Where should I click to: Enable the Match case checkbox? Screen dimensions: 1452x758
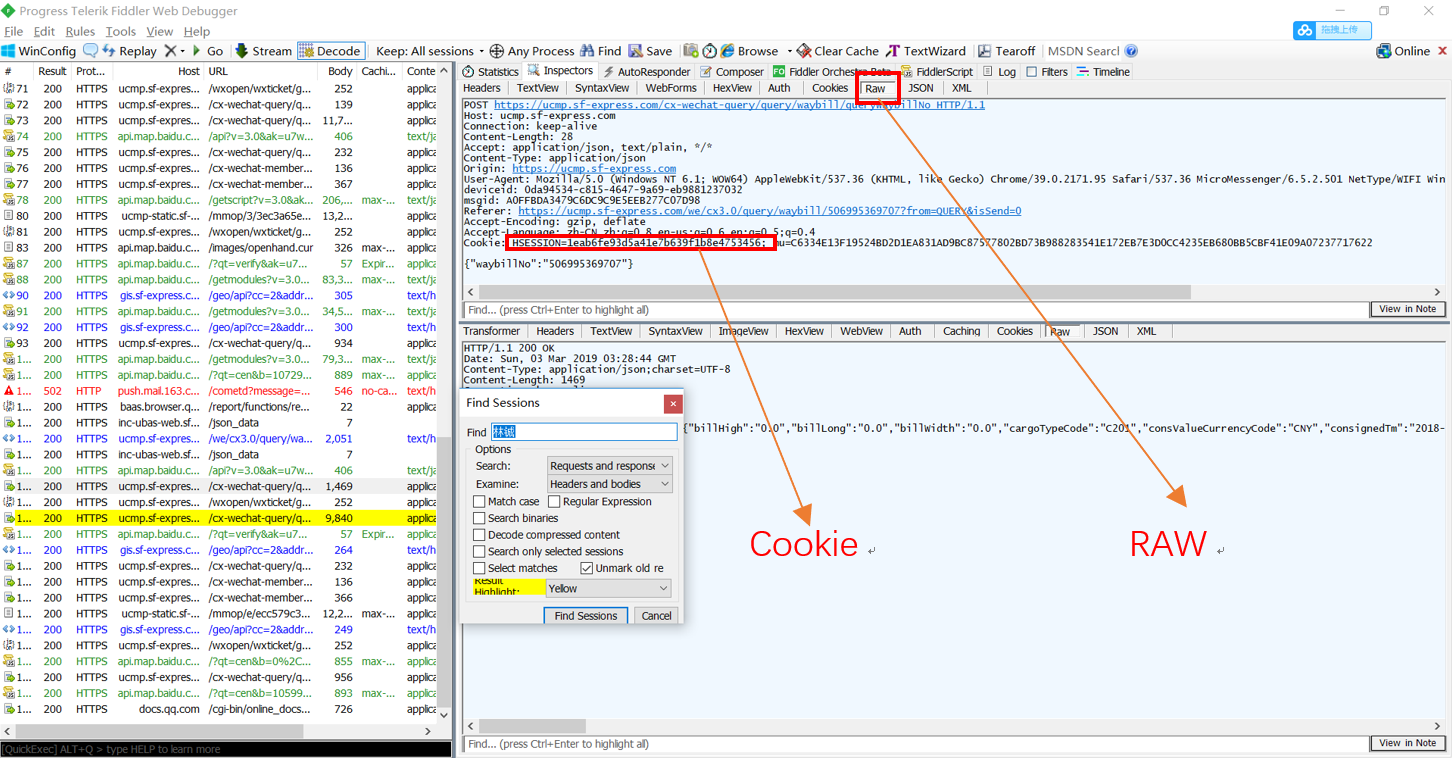479,502
